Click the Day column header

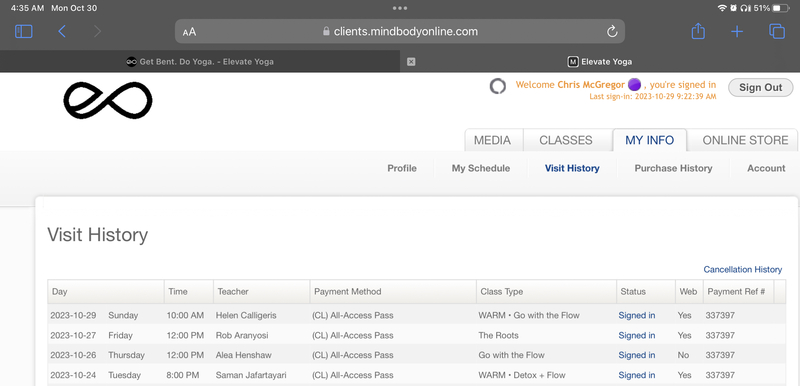(106, 292)
